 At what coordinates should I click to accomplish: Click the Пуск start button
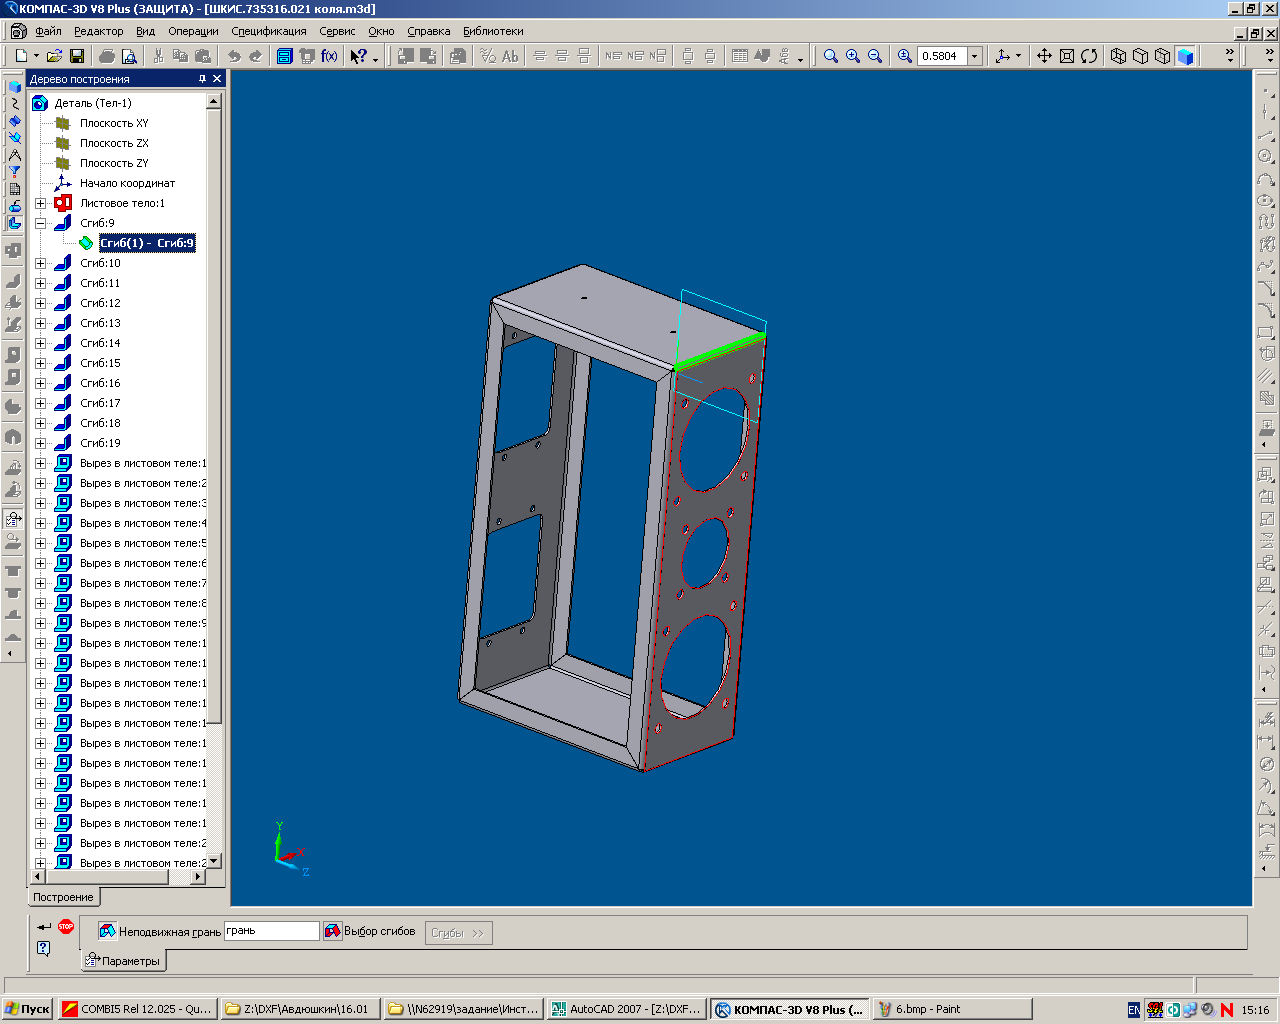click(27, 1009)
